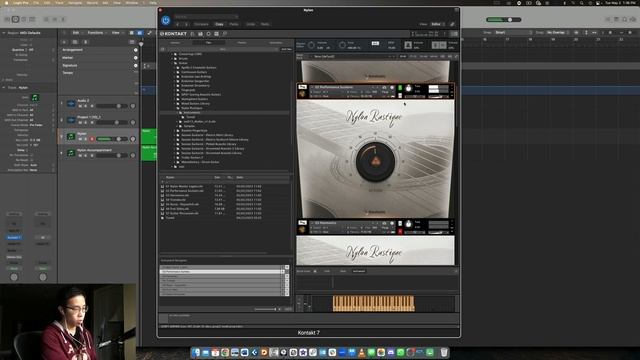640x360 pixels.
Task: Mute the Nylon Accompaniment track
Action: [x=80, y=156]
